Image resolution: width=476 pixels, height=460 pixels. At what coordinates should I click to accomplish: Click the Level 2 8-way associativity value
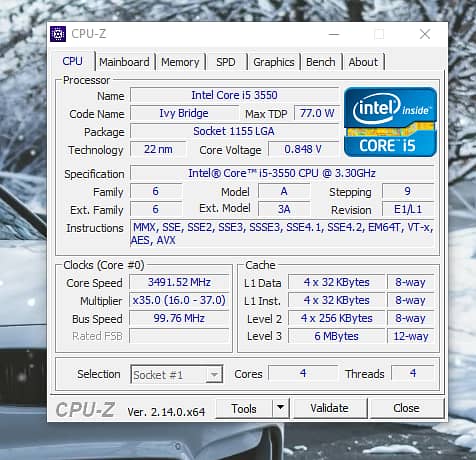click(x=411, y=318)
